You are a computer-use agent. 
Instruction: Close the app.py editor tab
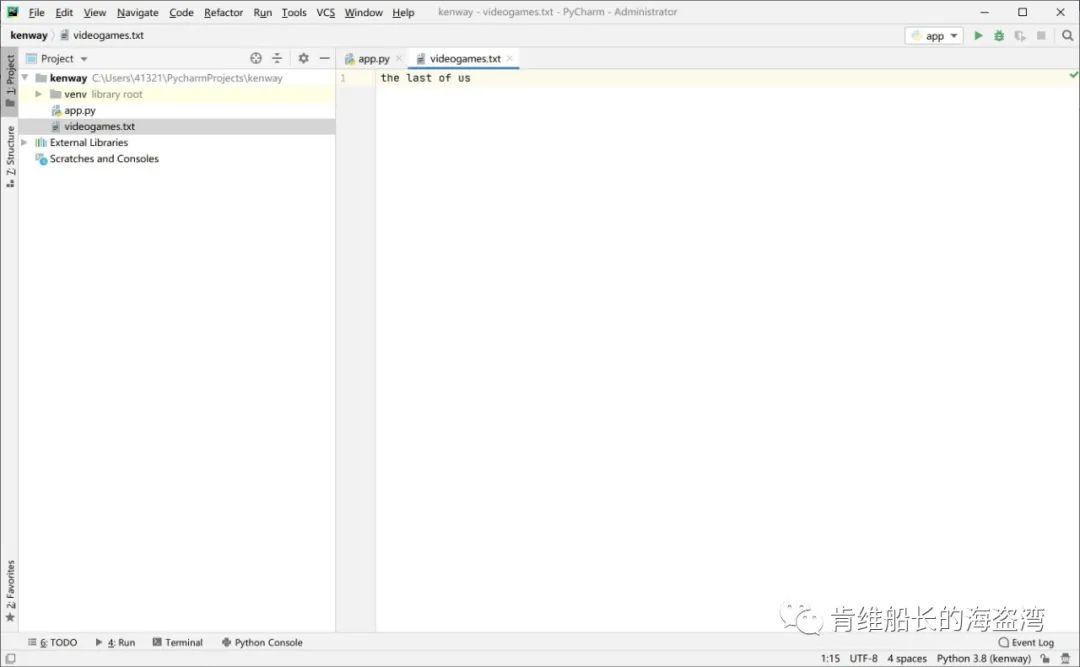coord(399,59)
